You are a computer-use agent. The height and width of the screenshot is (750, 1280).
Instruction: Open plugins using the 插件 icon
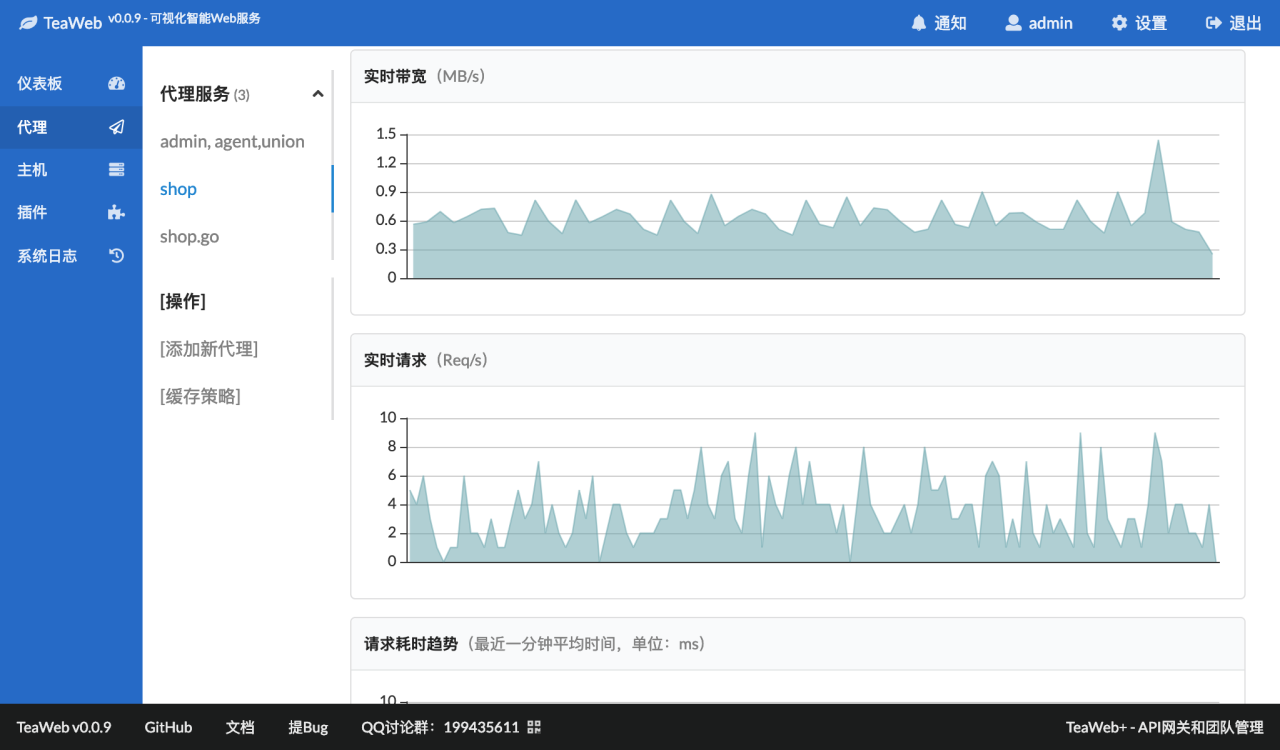pyautogui.click(x=117, y=212)
